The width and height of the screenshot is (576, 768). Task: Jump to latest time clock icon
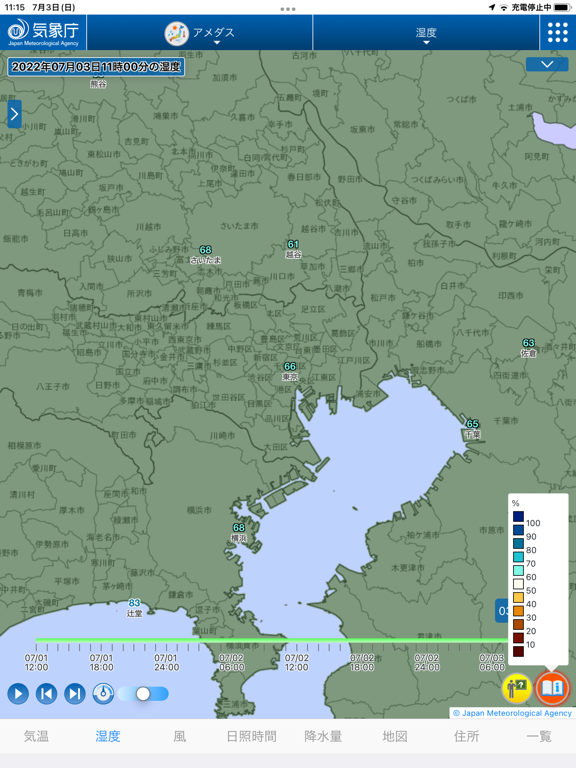(103, 694)
